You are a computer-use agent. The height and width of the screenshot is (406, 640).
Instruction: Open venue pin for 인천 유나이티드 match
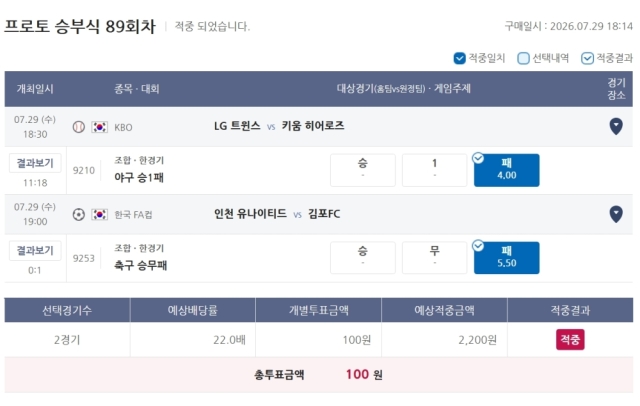616,214
